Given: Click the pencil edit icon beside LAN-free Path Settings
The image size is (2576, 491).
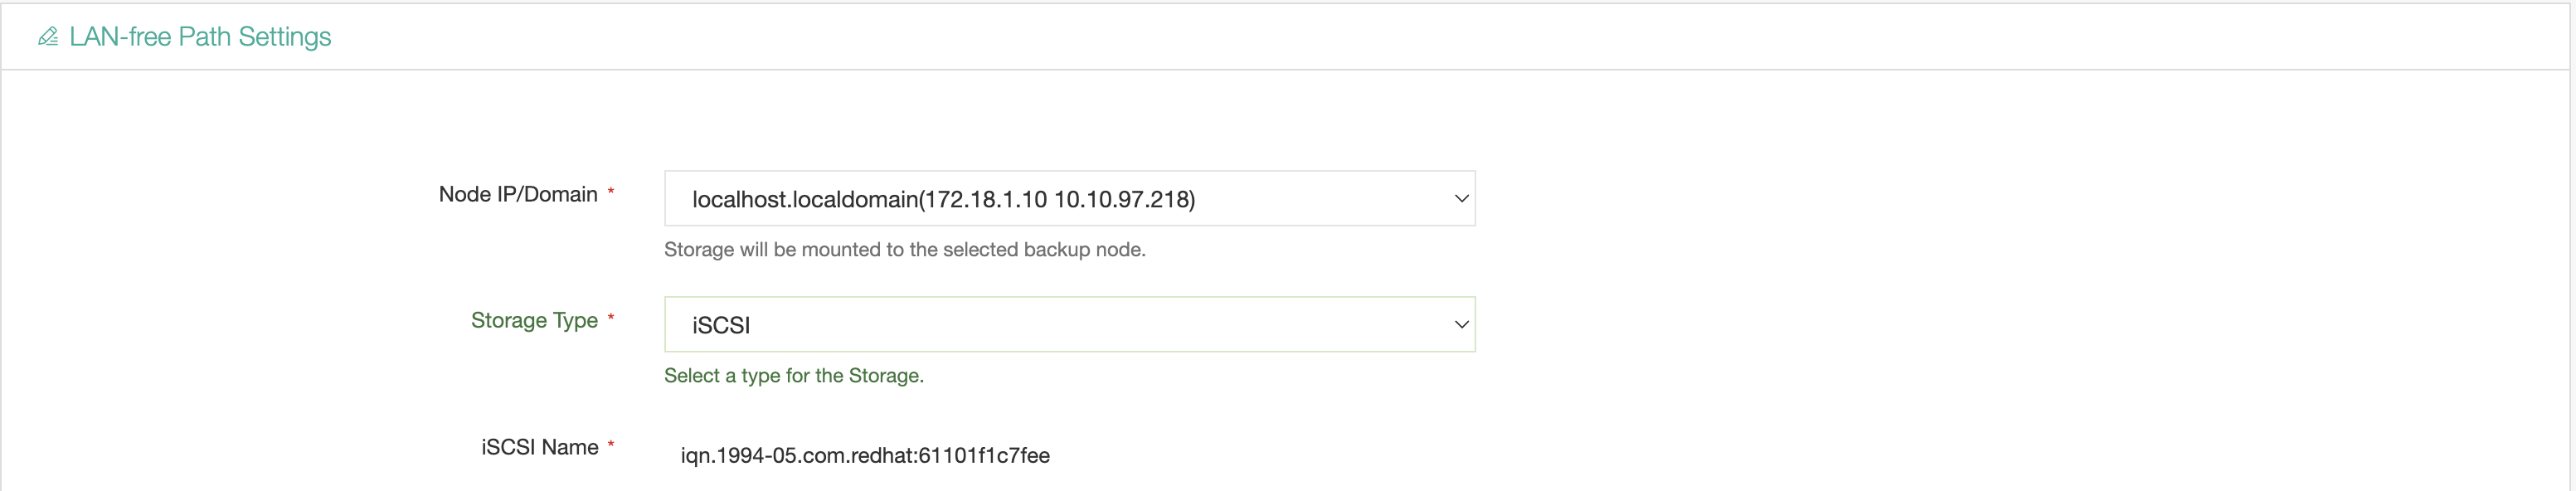Looking at the screenshot, I should click(x=47, y=36).
